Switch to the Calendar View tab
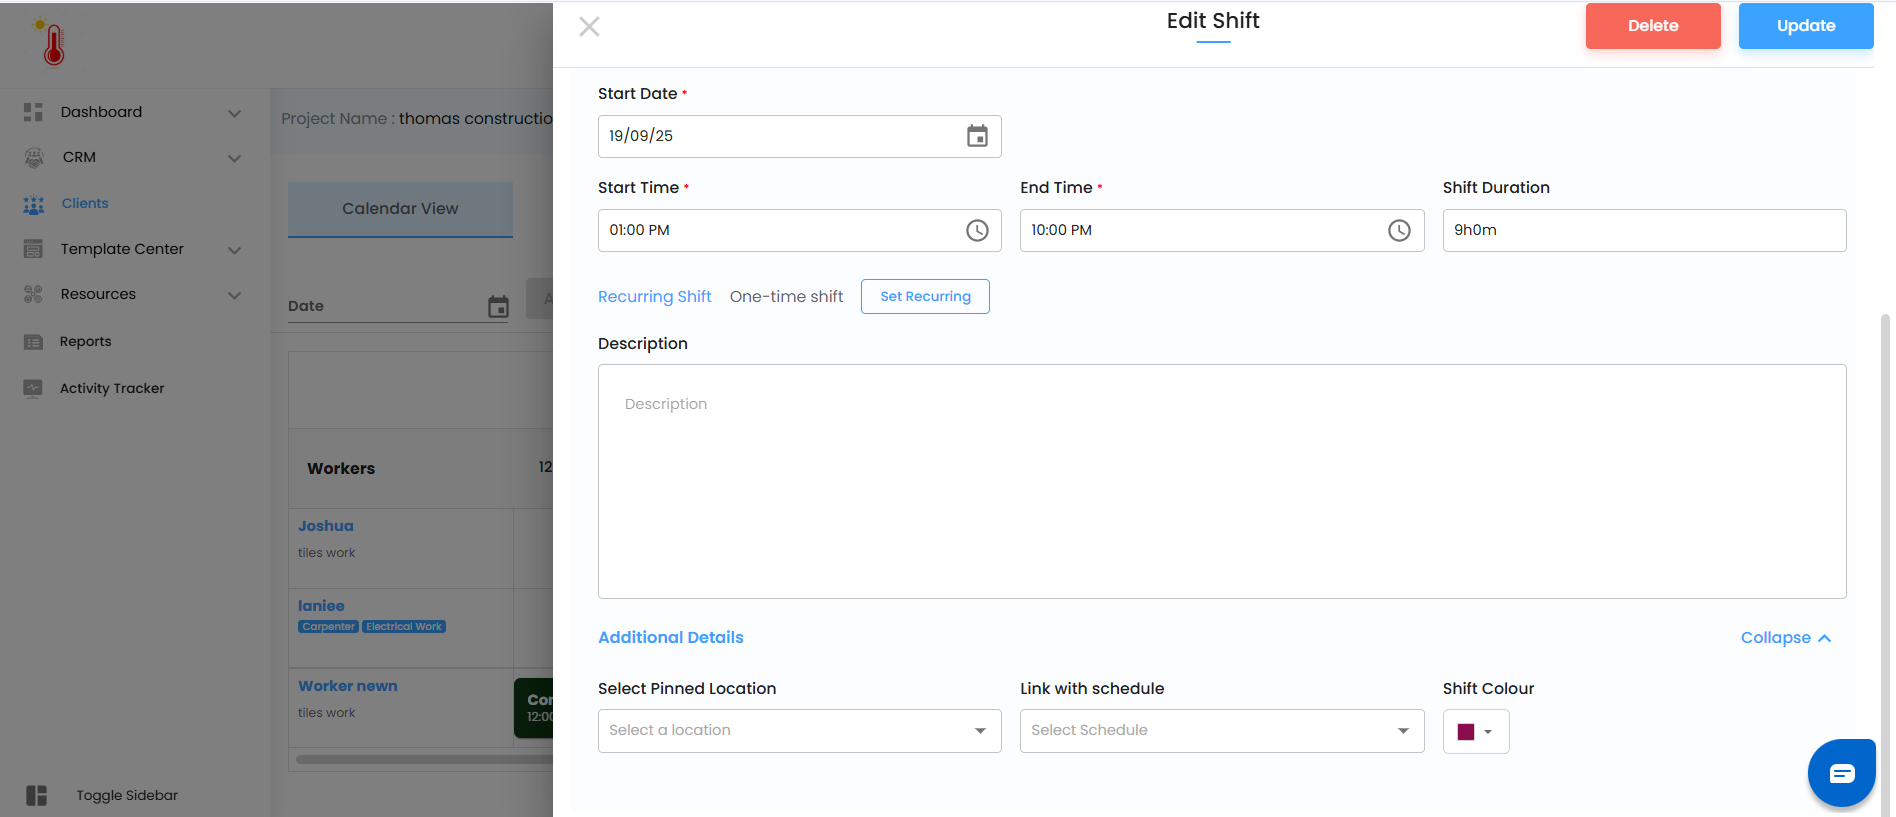1896x817 pixels. (x=400, y=209)
